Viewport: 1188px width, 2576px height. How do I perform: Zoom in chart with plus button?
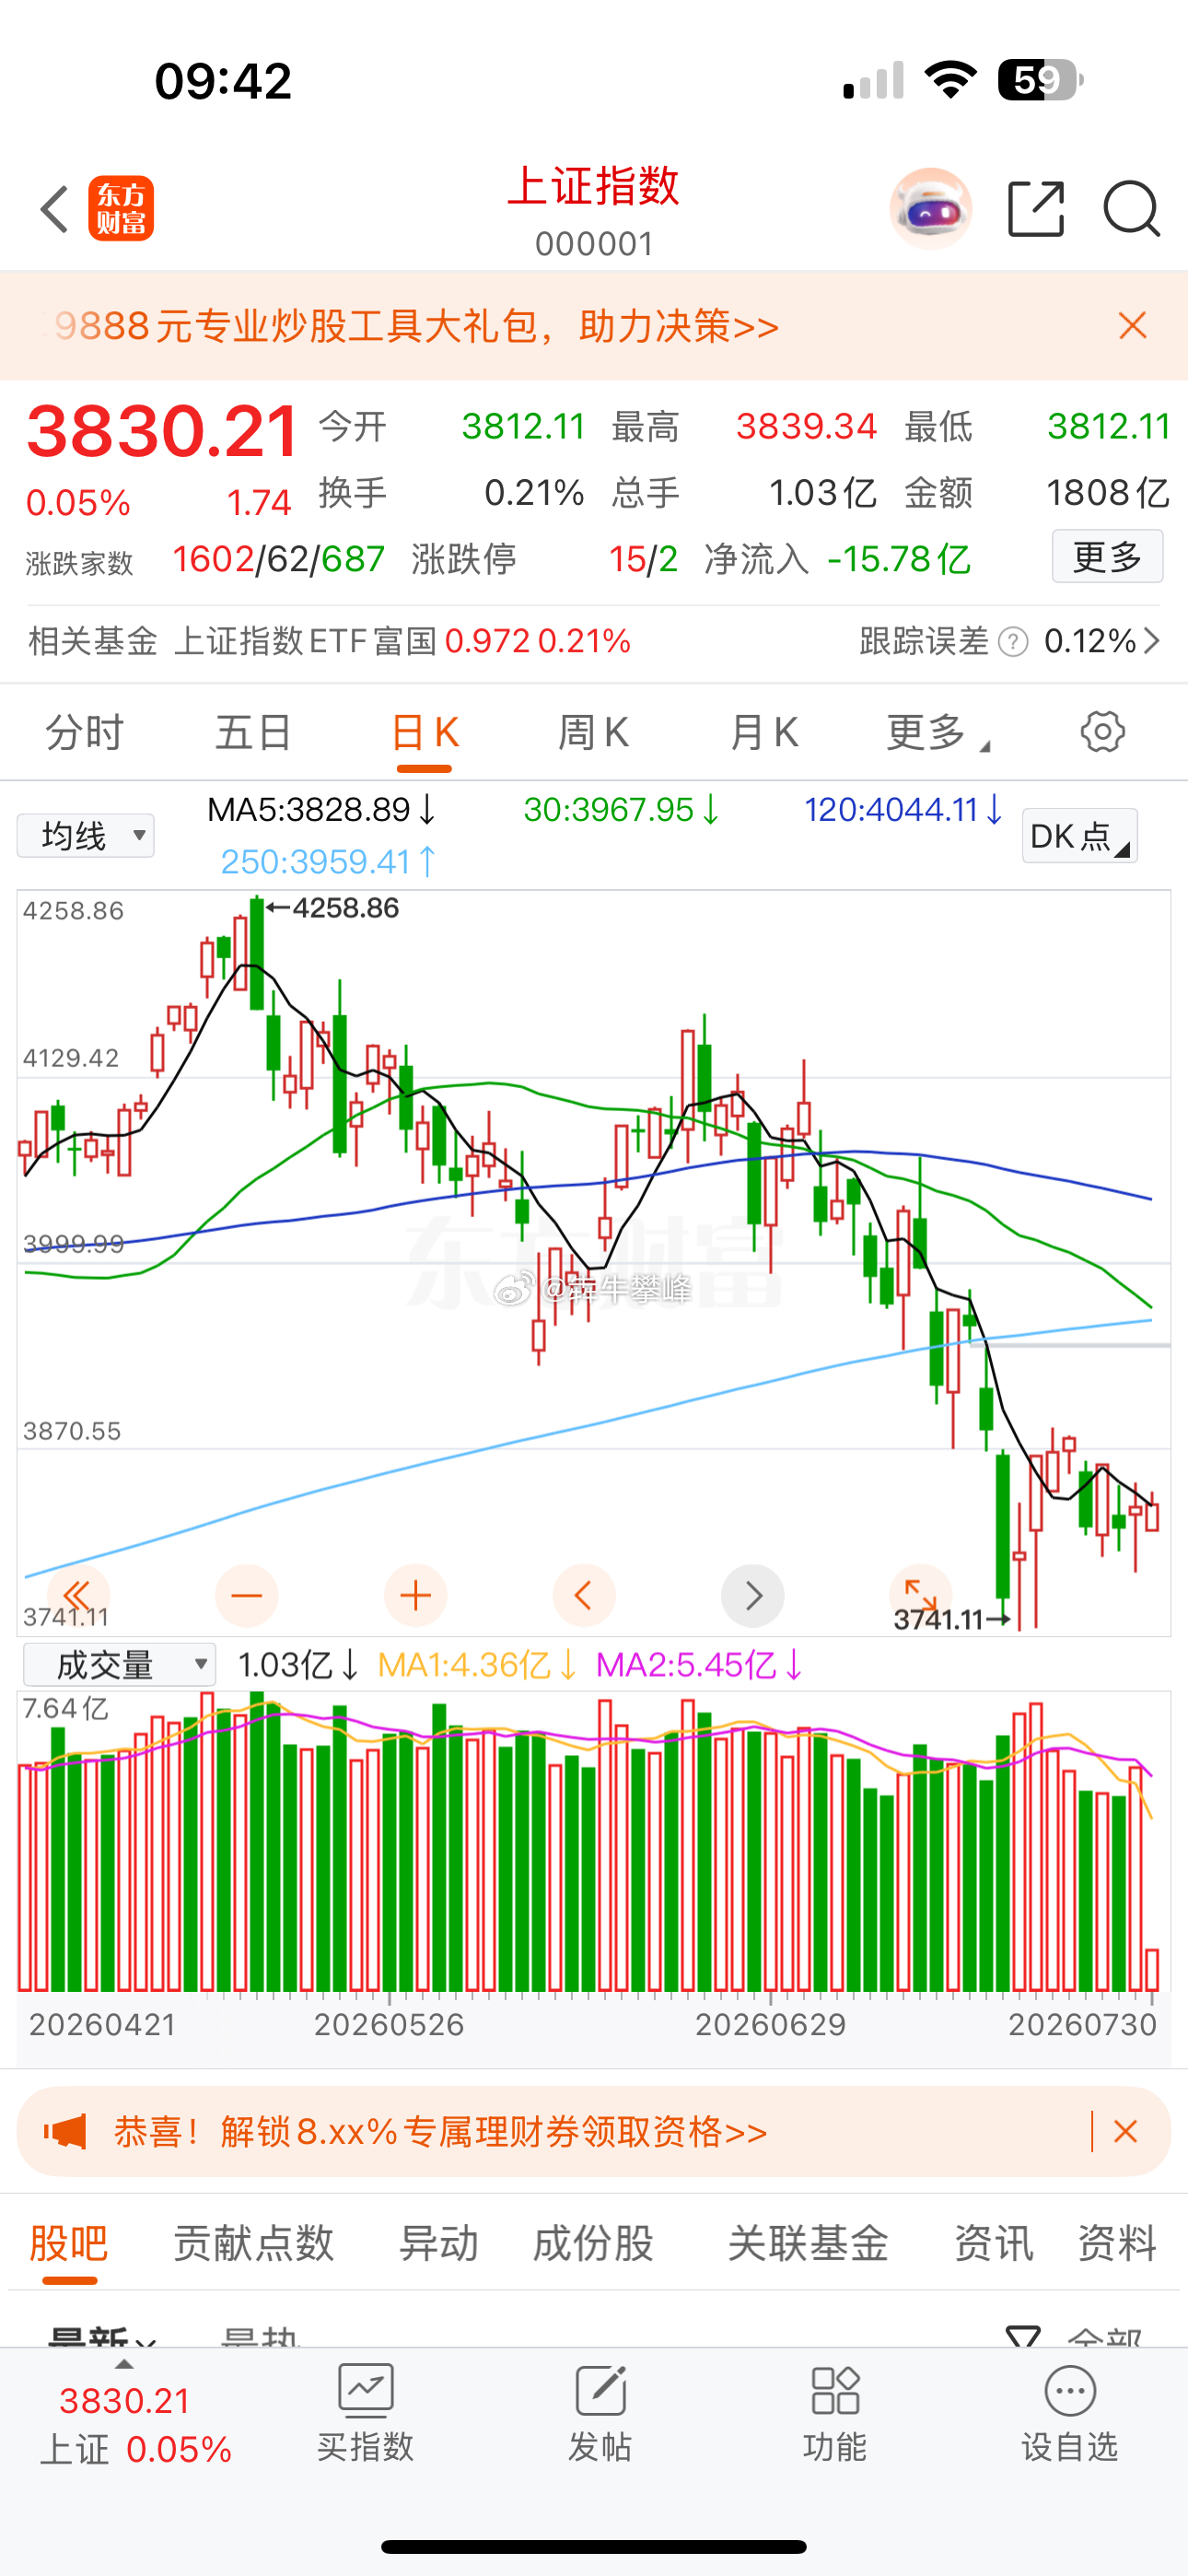[415, 1595]
